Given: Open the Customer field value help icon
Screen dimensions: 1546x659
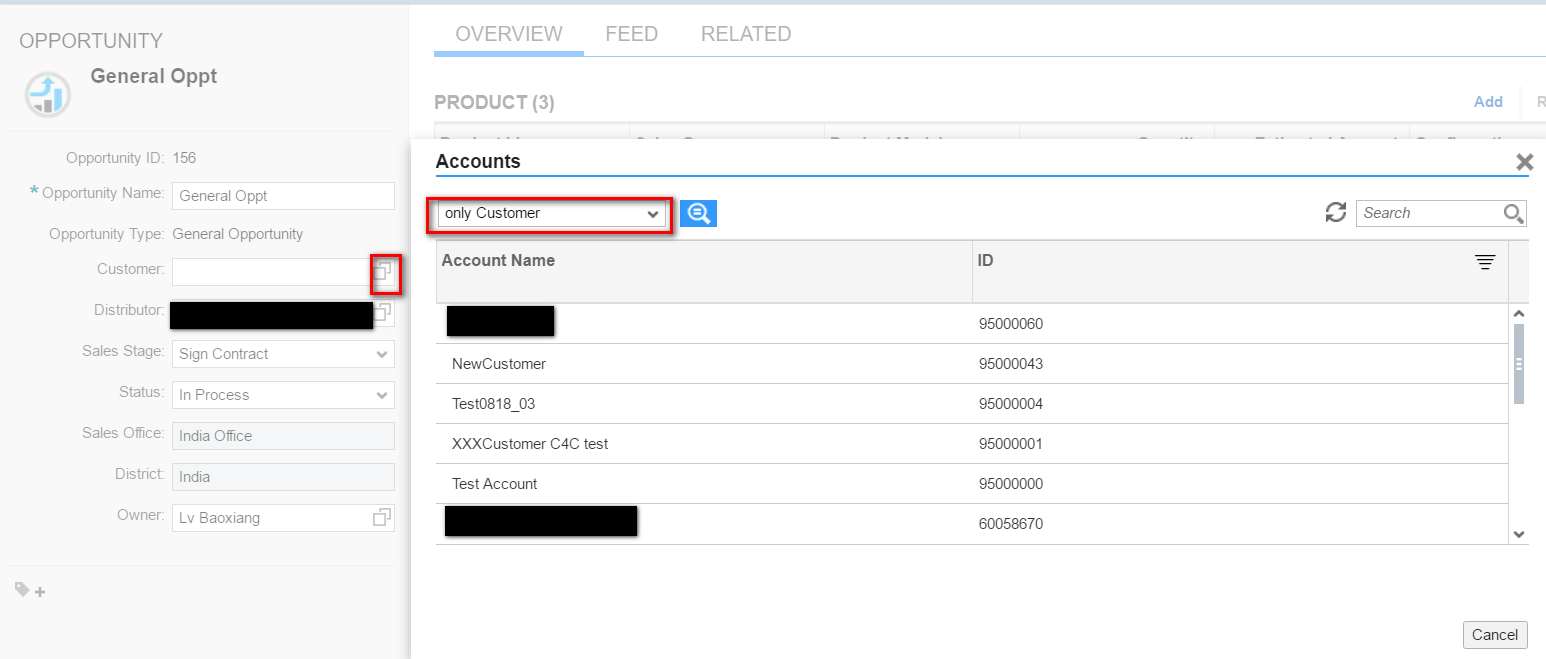Looking at the screenshot, I should [x=384, y=271].
